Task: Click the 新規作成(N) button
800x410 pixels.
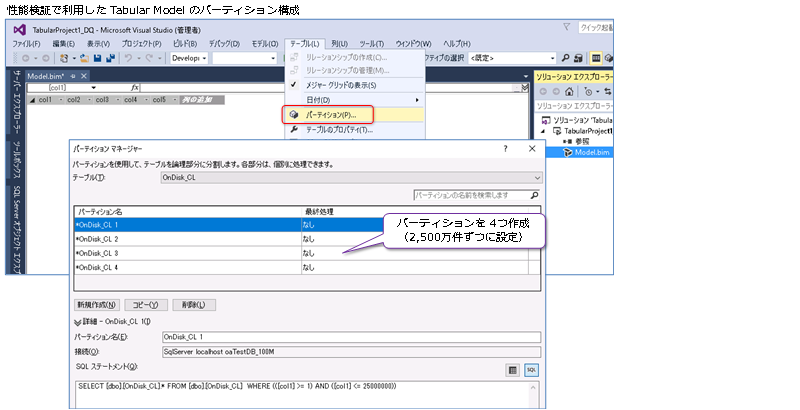Action: (97, 305)
